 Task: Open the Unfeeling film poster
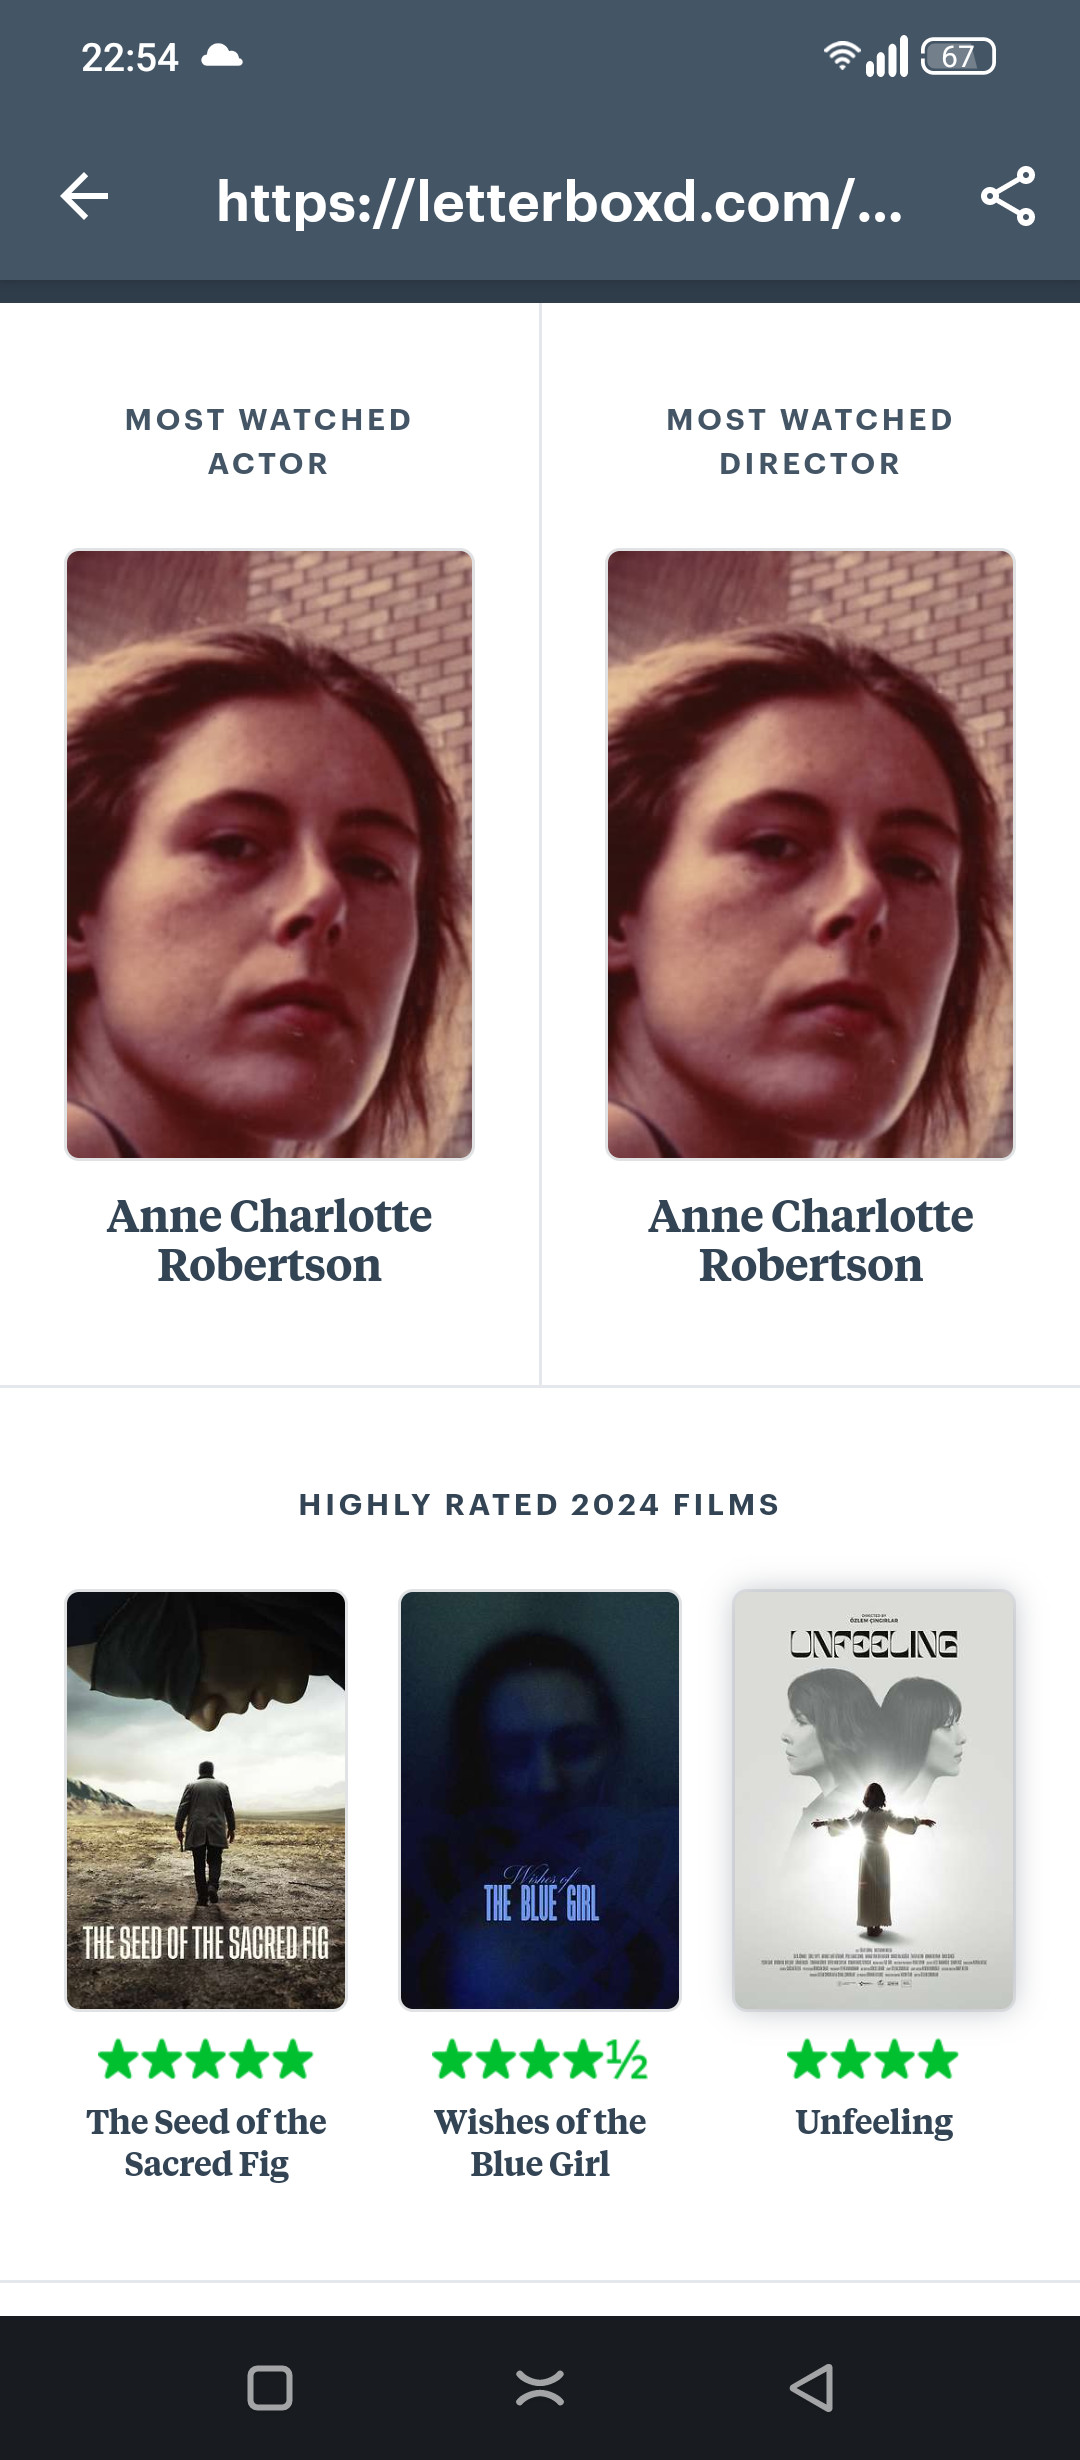click(874, 1800)
